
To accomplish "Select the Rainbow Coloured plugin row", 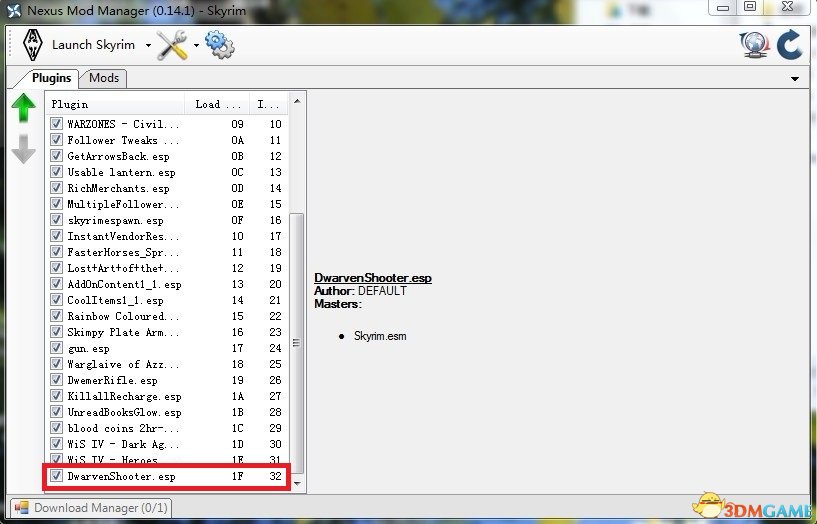I will [x=167, y=316].
